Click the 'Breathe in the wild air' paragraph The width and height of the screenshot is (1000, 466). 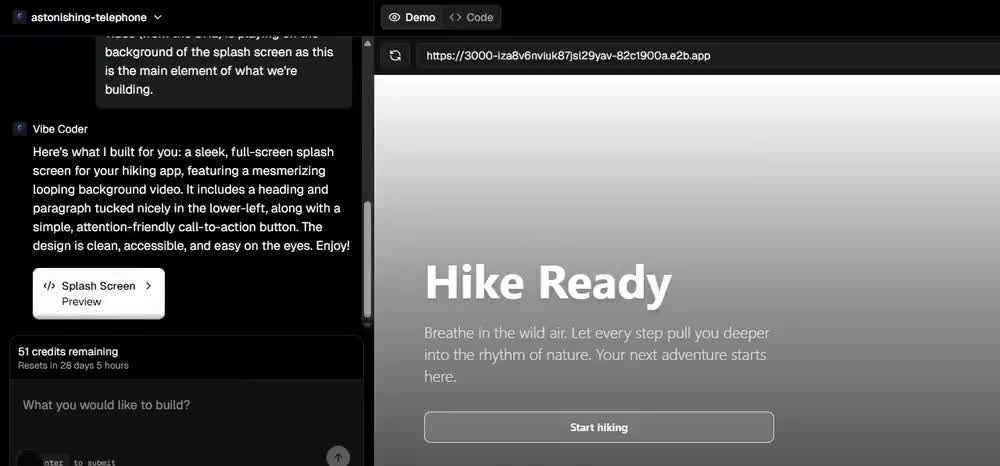596,355
